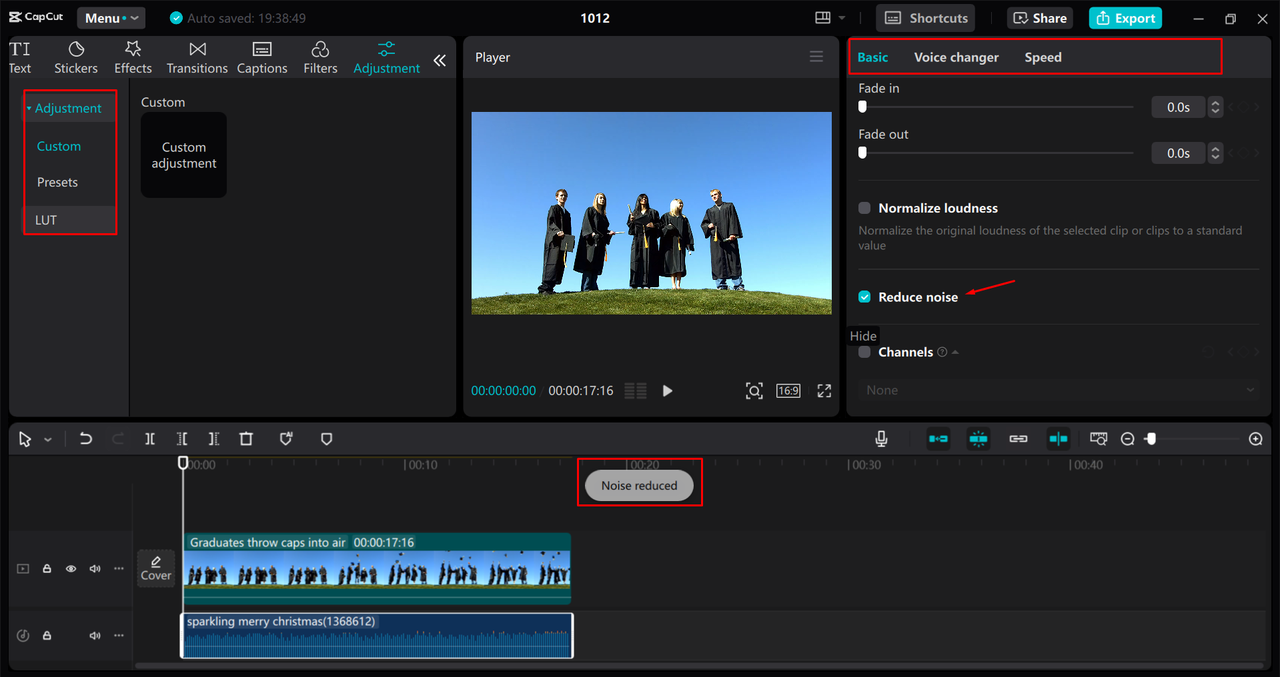Open the Menu dropdown
The image size is (1280, 677).
(111, 18)
